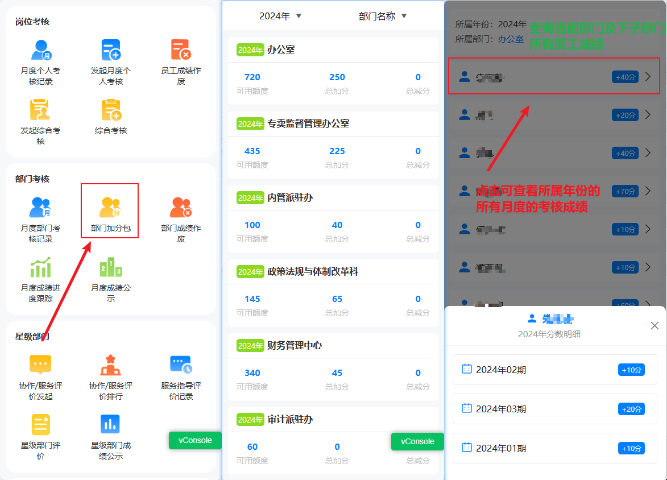Open the 2024年03期 score entry
667x480 pixels.
(555, 409)
